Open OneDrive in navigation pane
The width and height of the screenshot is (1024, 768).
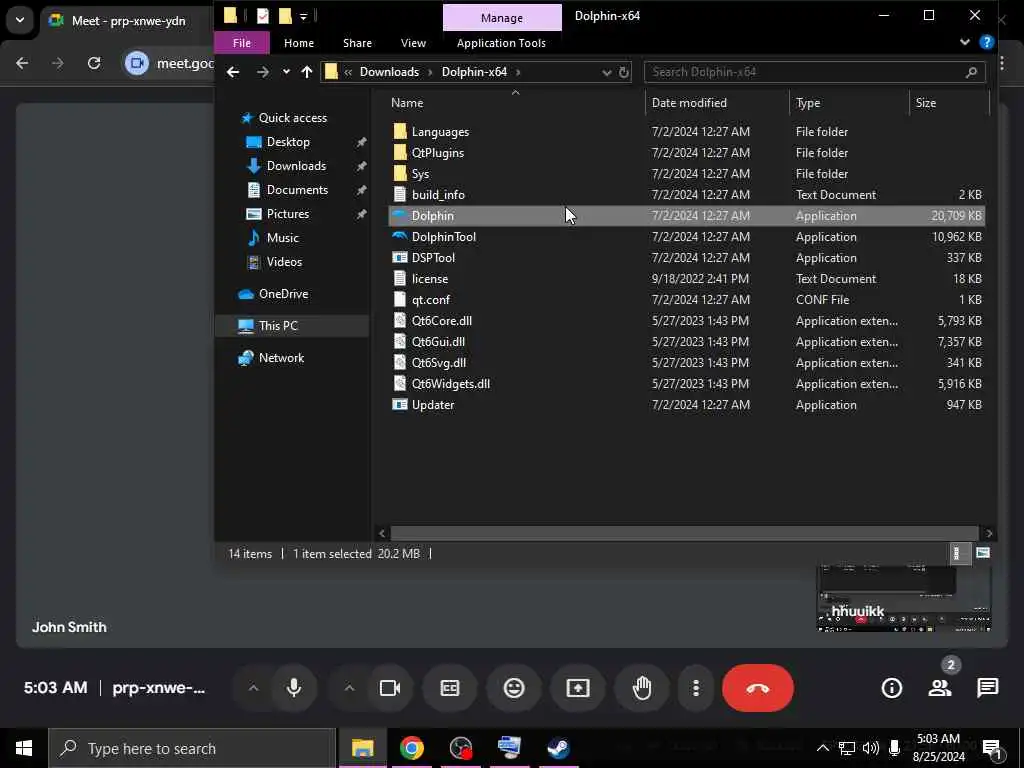click(283, 294)
